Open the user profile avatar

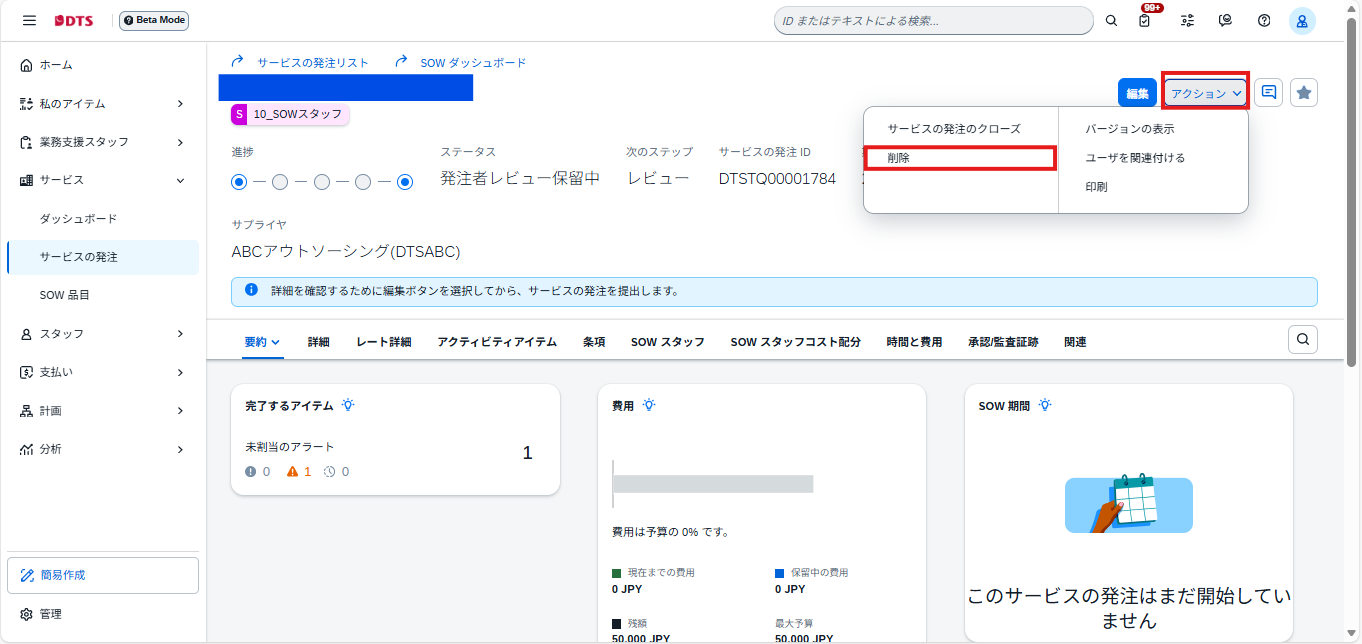click(x=1302, y=21)
